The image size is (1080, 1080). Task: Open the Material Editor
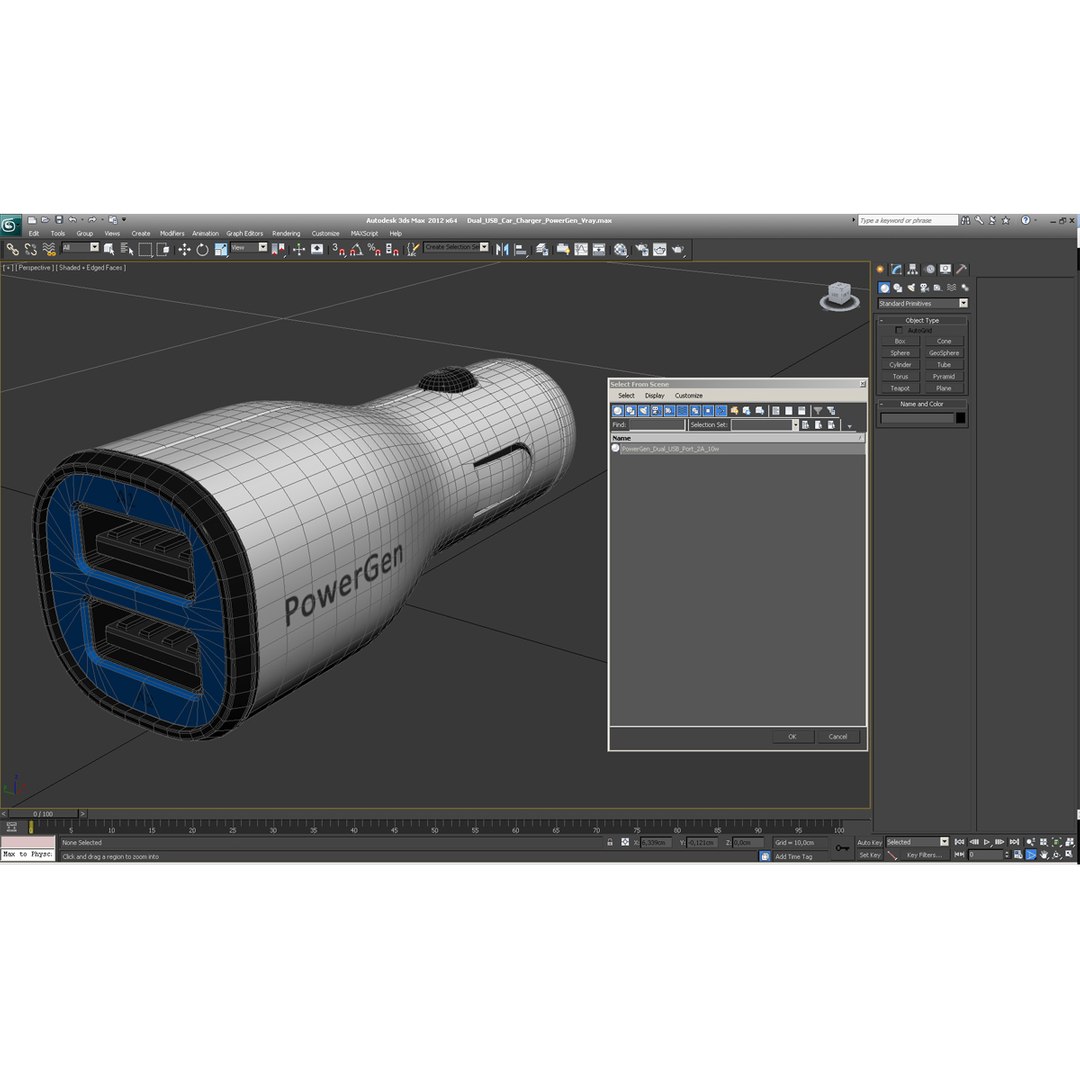pyautogui.click(x=621, y=249)
